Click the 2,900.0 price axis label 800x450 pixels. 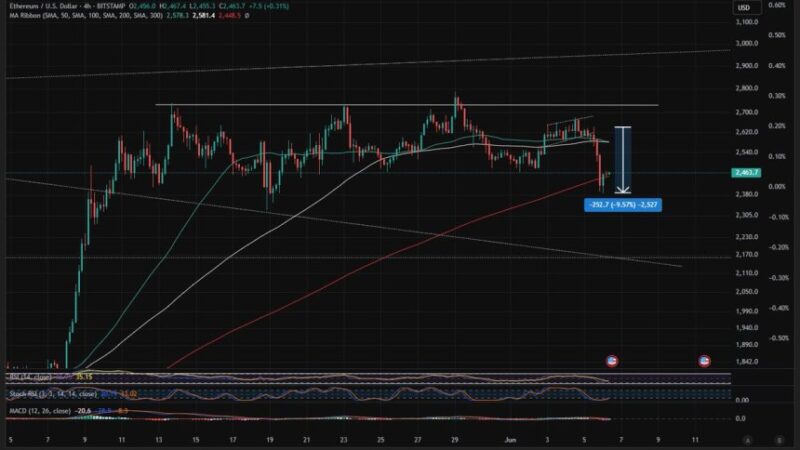coord(747,66)
